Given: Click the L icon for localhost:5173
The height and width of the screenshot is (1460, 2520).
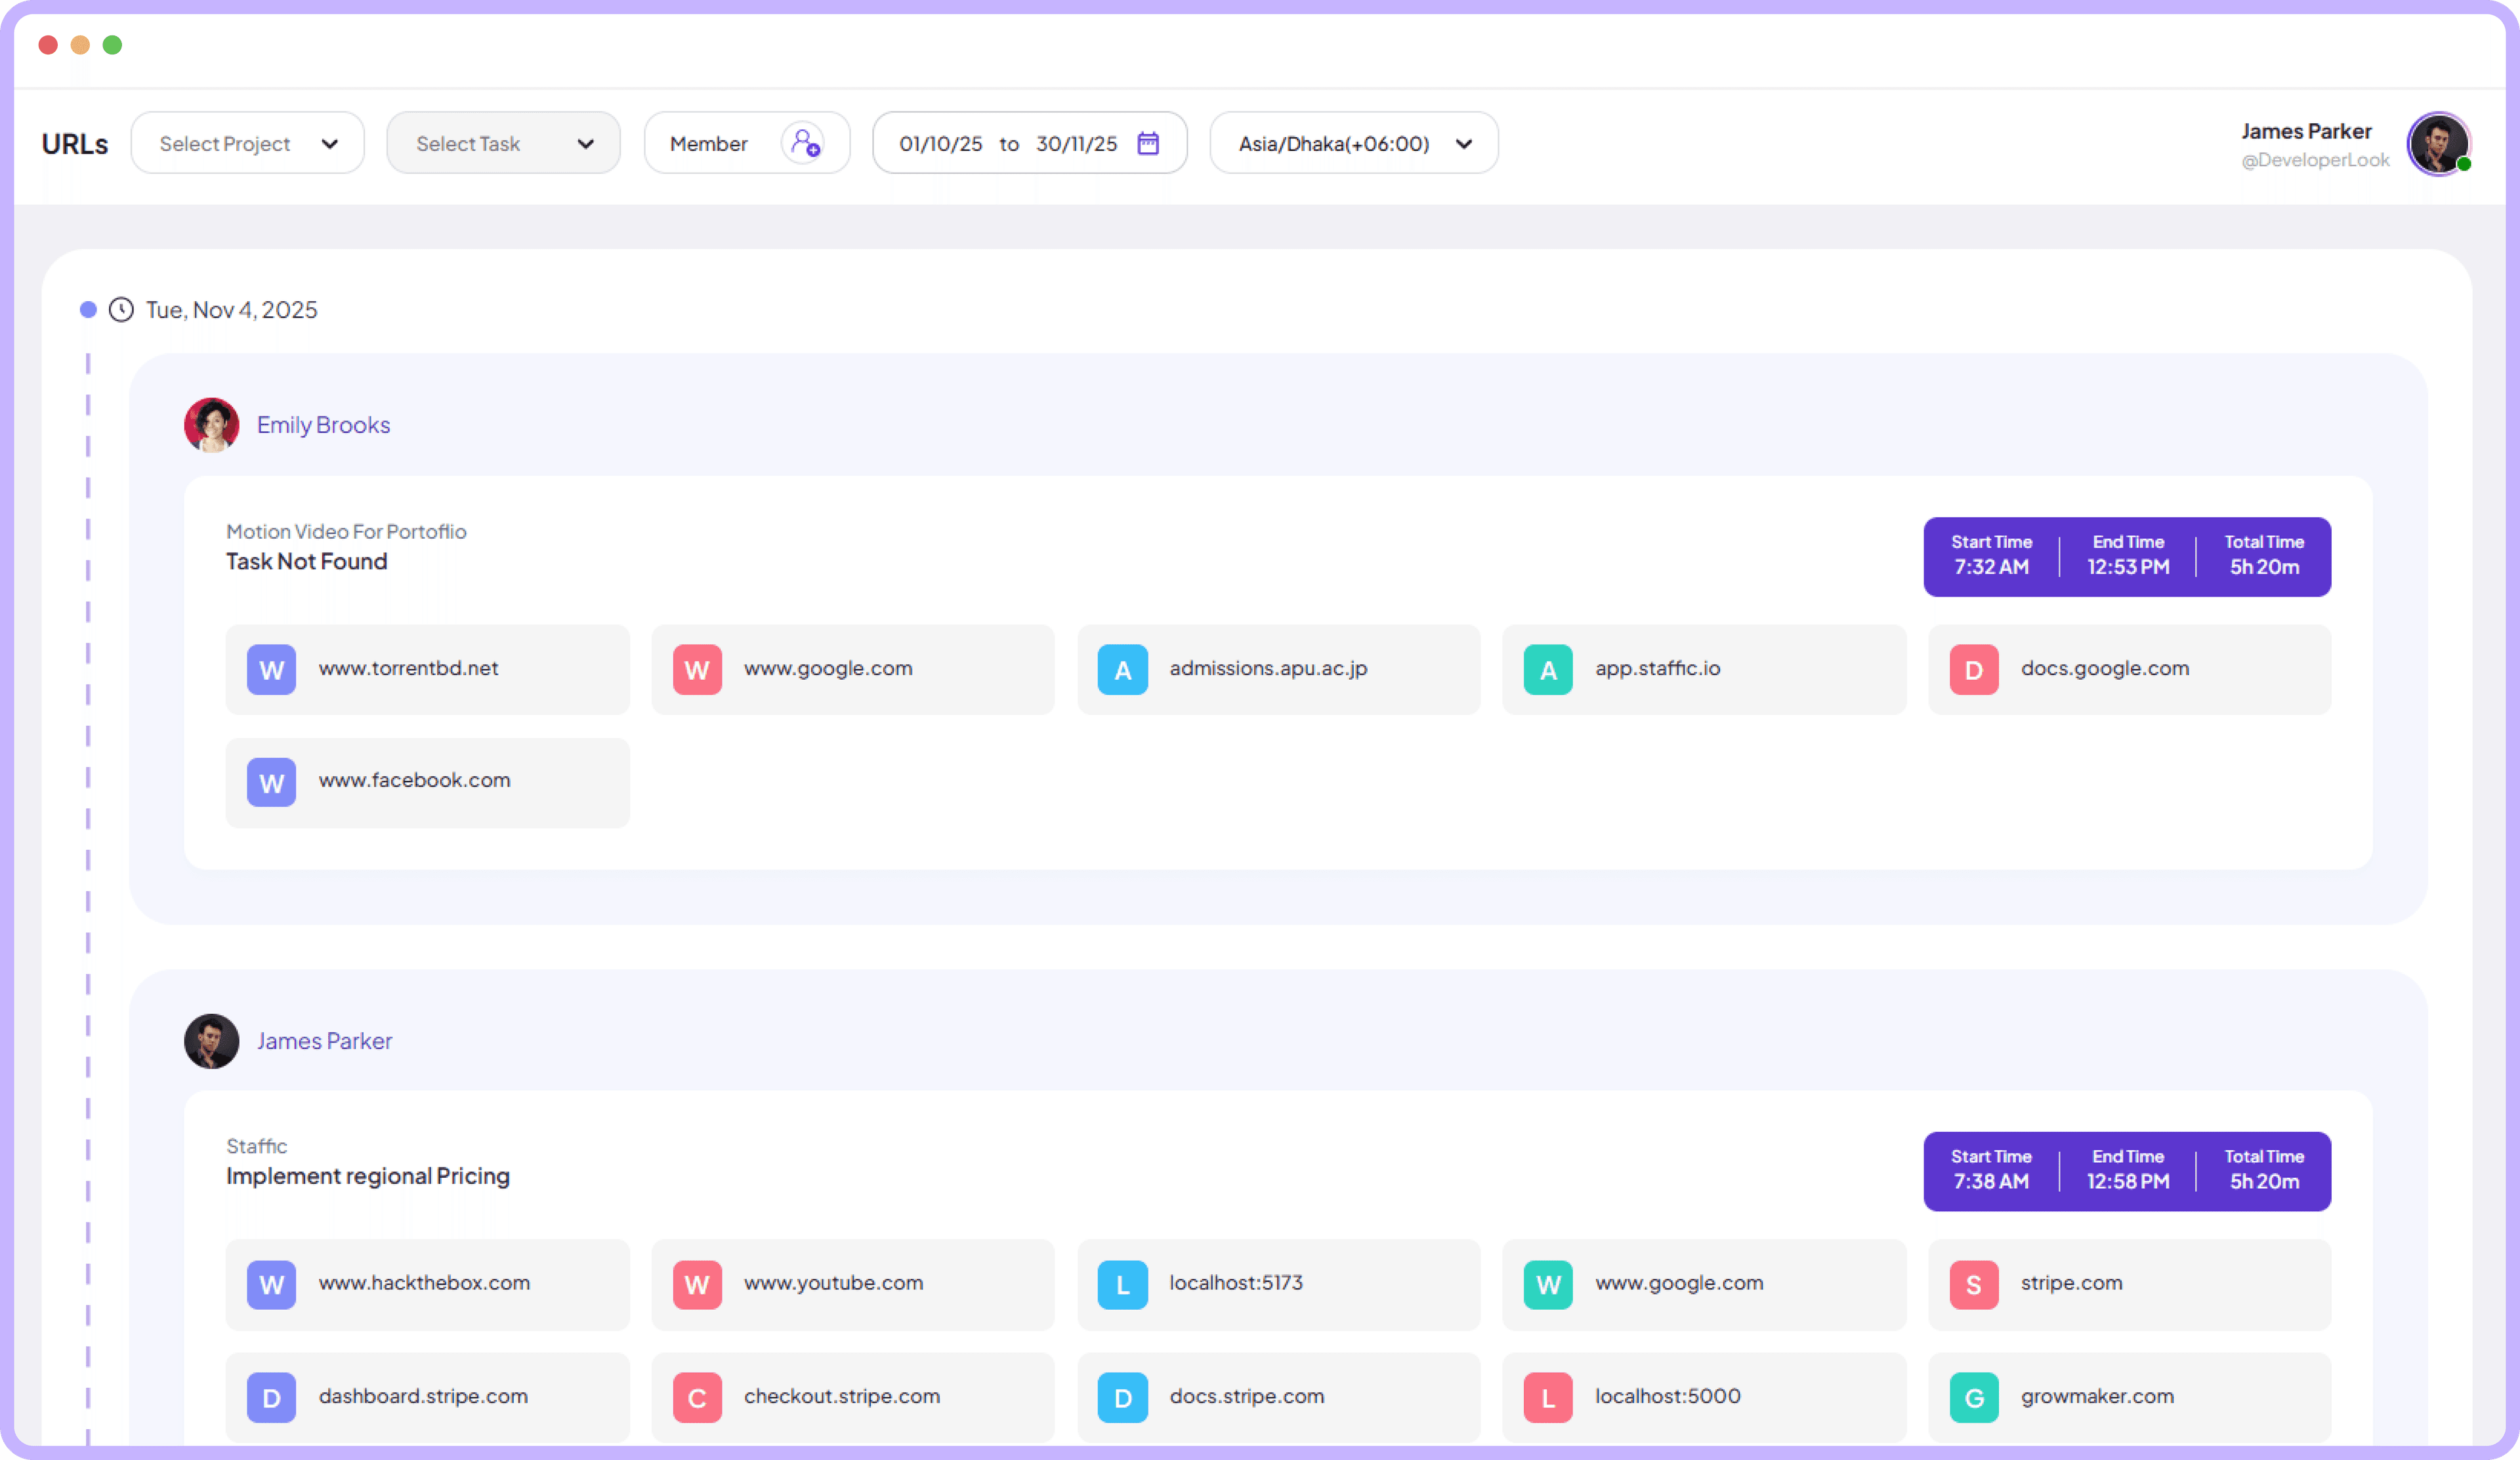Looking at the screenshot, I should point(1122,1285).
